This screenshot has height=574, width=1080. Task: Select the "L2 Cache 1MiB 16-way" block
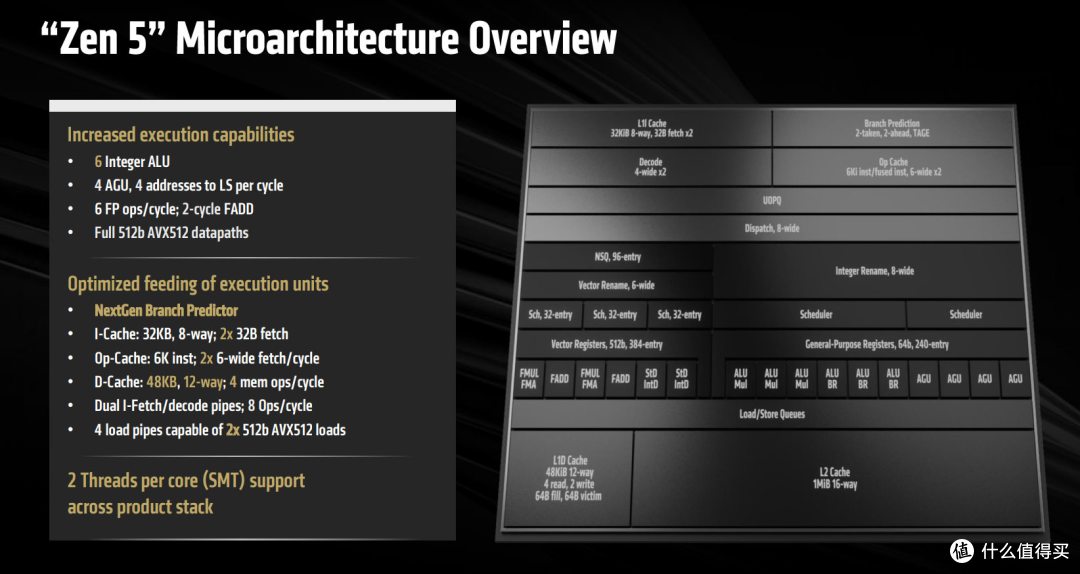[835, 478]
